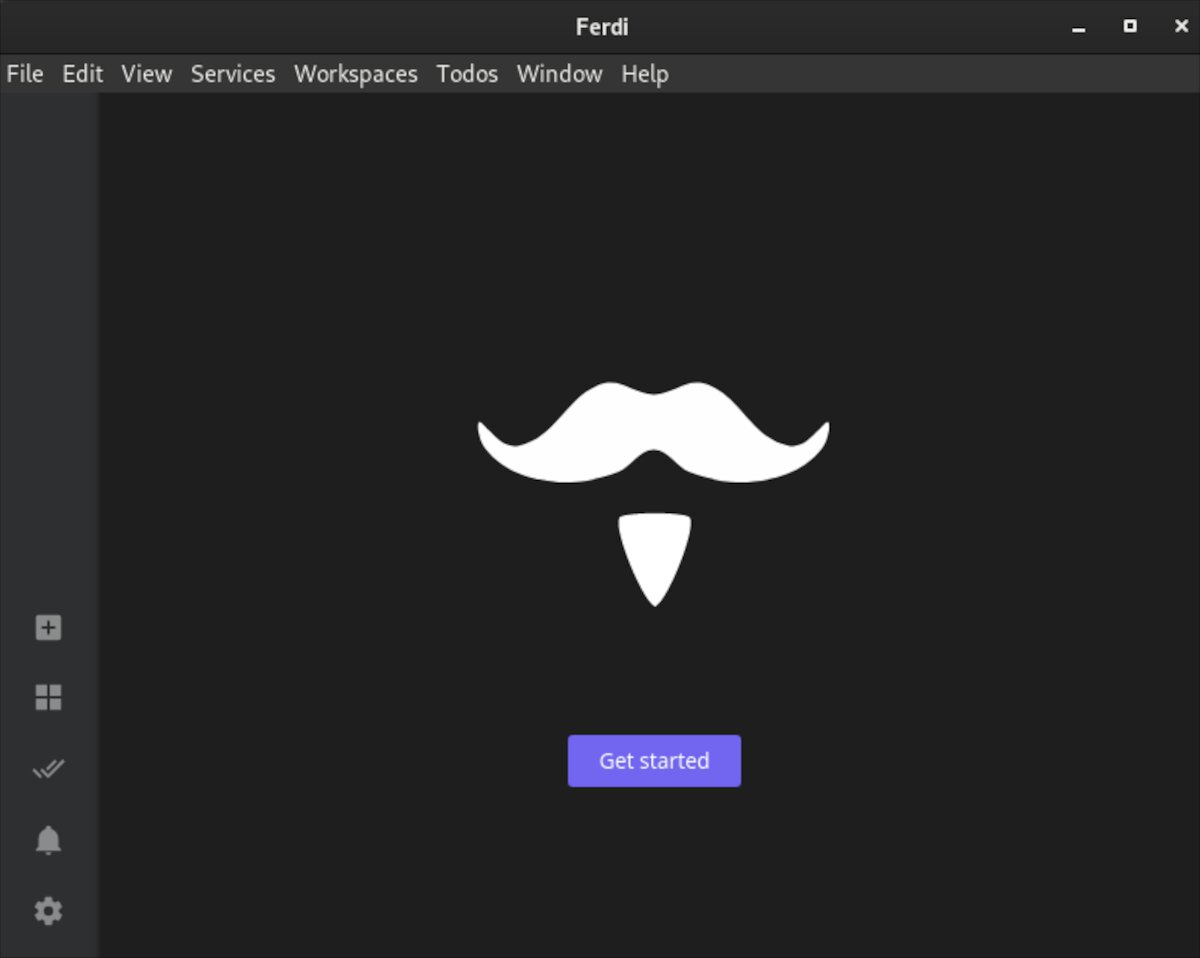The height and width of the screenshot is (958, 1200).
Task: Open the Edit menu
Action: click(x=82, y=74)
